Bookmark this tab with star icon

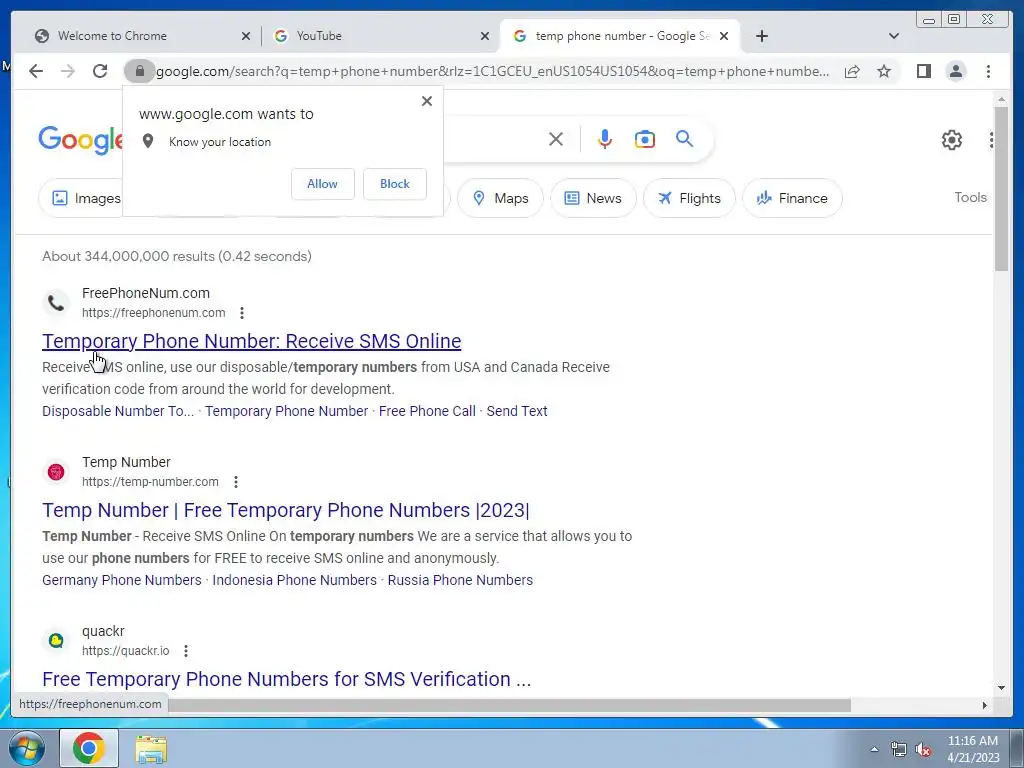tap(884, 71)
